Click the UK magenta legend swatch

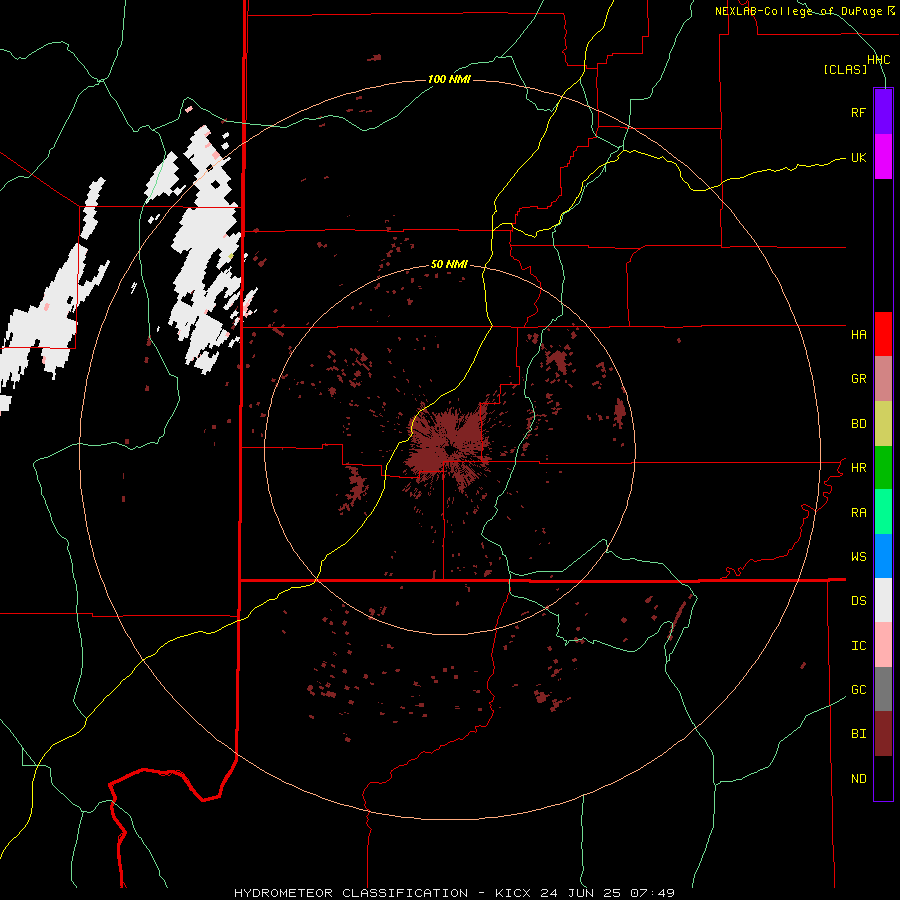(883, 157)
